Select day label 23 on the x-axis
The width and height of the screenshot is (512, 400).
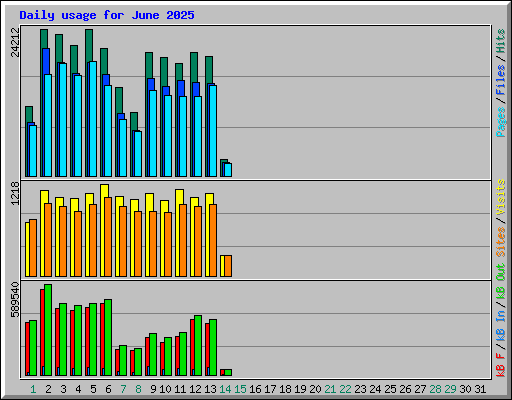pos(360,389)
